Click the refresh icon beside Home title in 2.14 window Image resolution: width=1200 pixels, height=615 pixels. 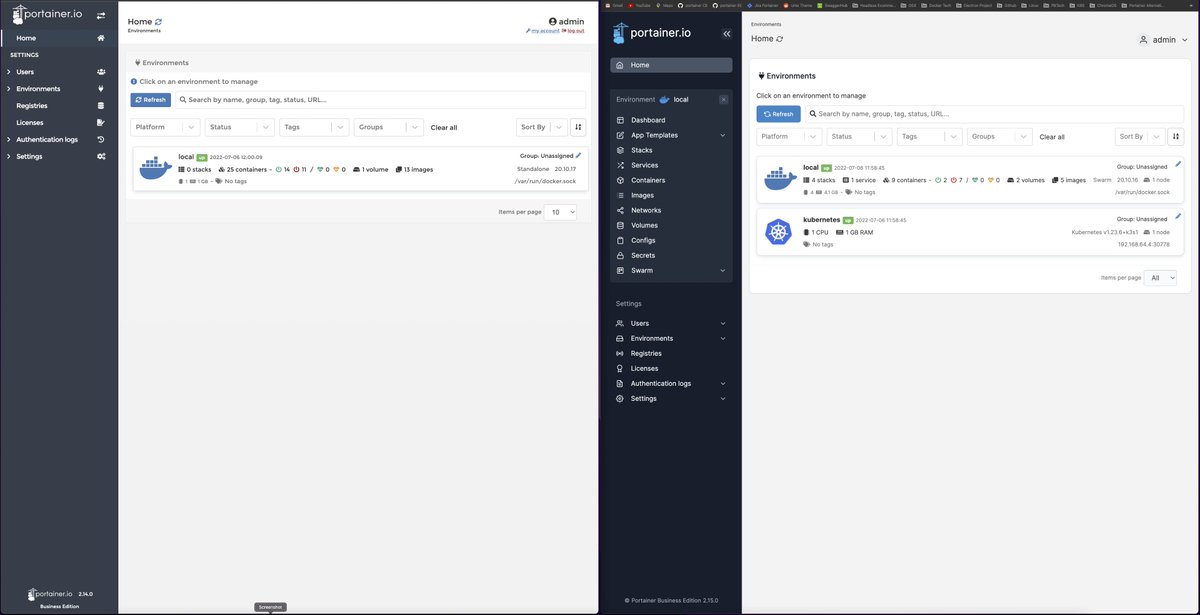pos(158,21)
